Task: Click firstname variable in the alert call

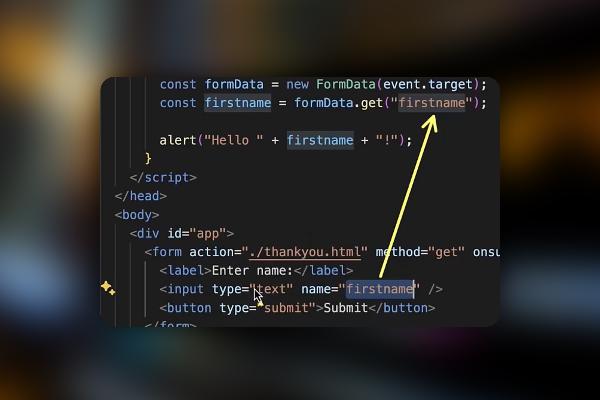Action: pos(320,140)
